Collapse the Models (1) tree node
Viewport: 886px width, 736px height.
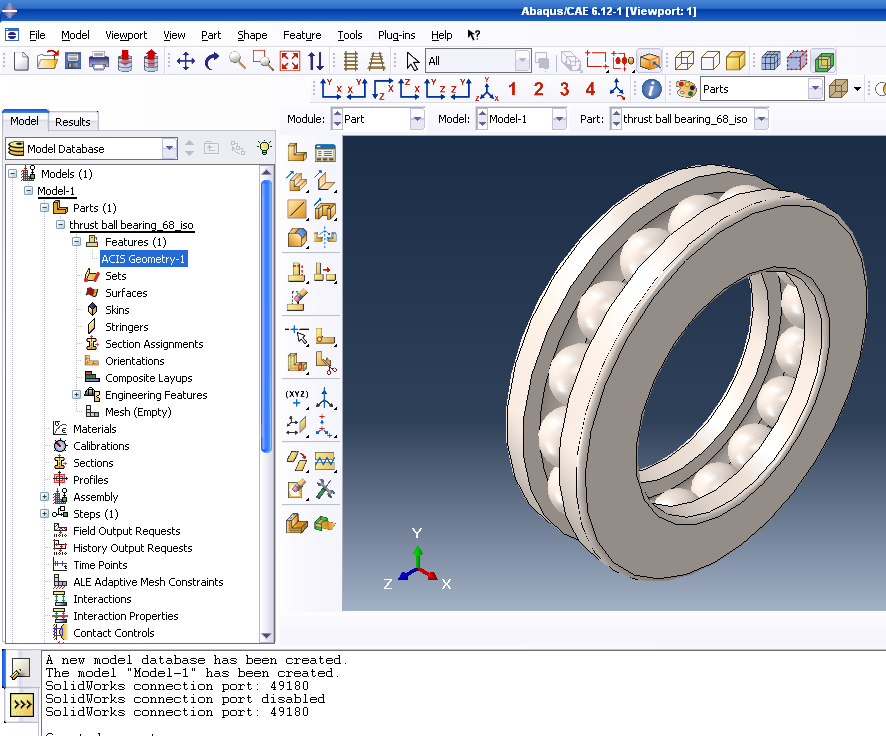12,174
